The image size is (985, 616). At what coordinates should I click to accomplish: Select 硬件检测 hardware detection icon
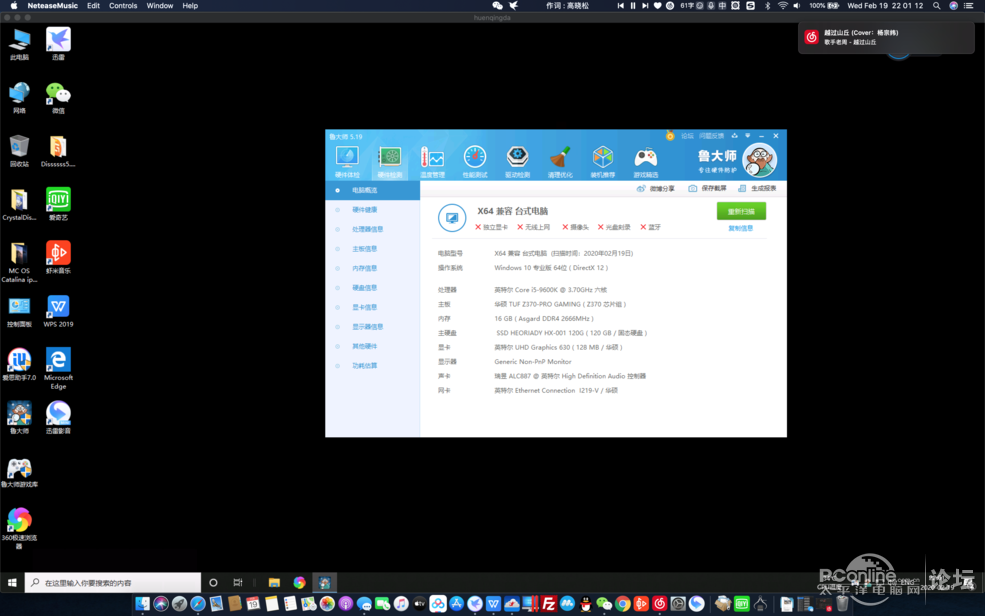(x=389, y=161)
